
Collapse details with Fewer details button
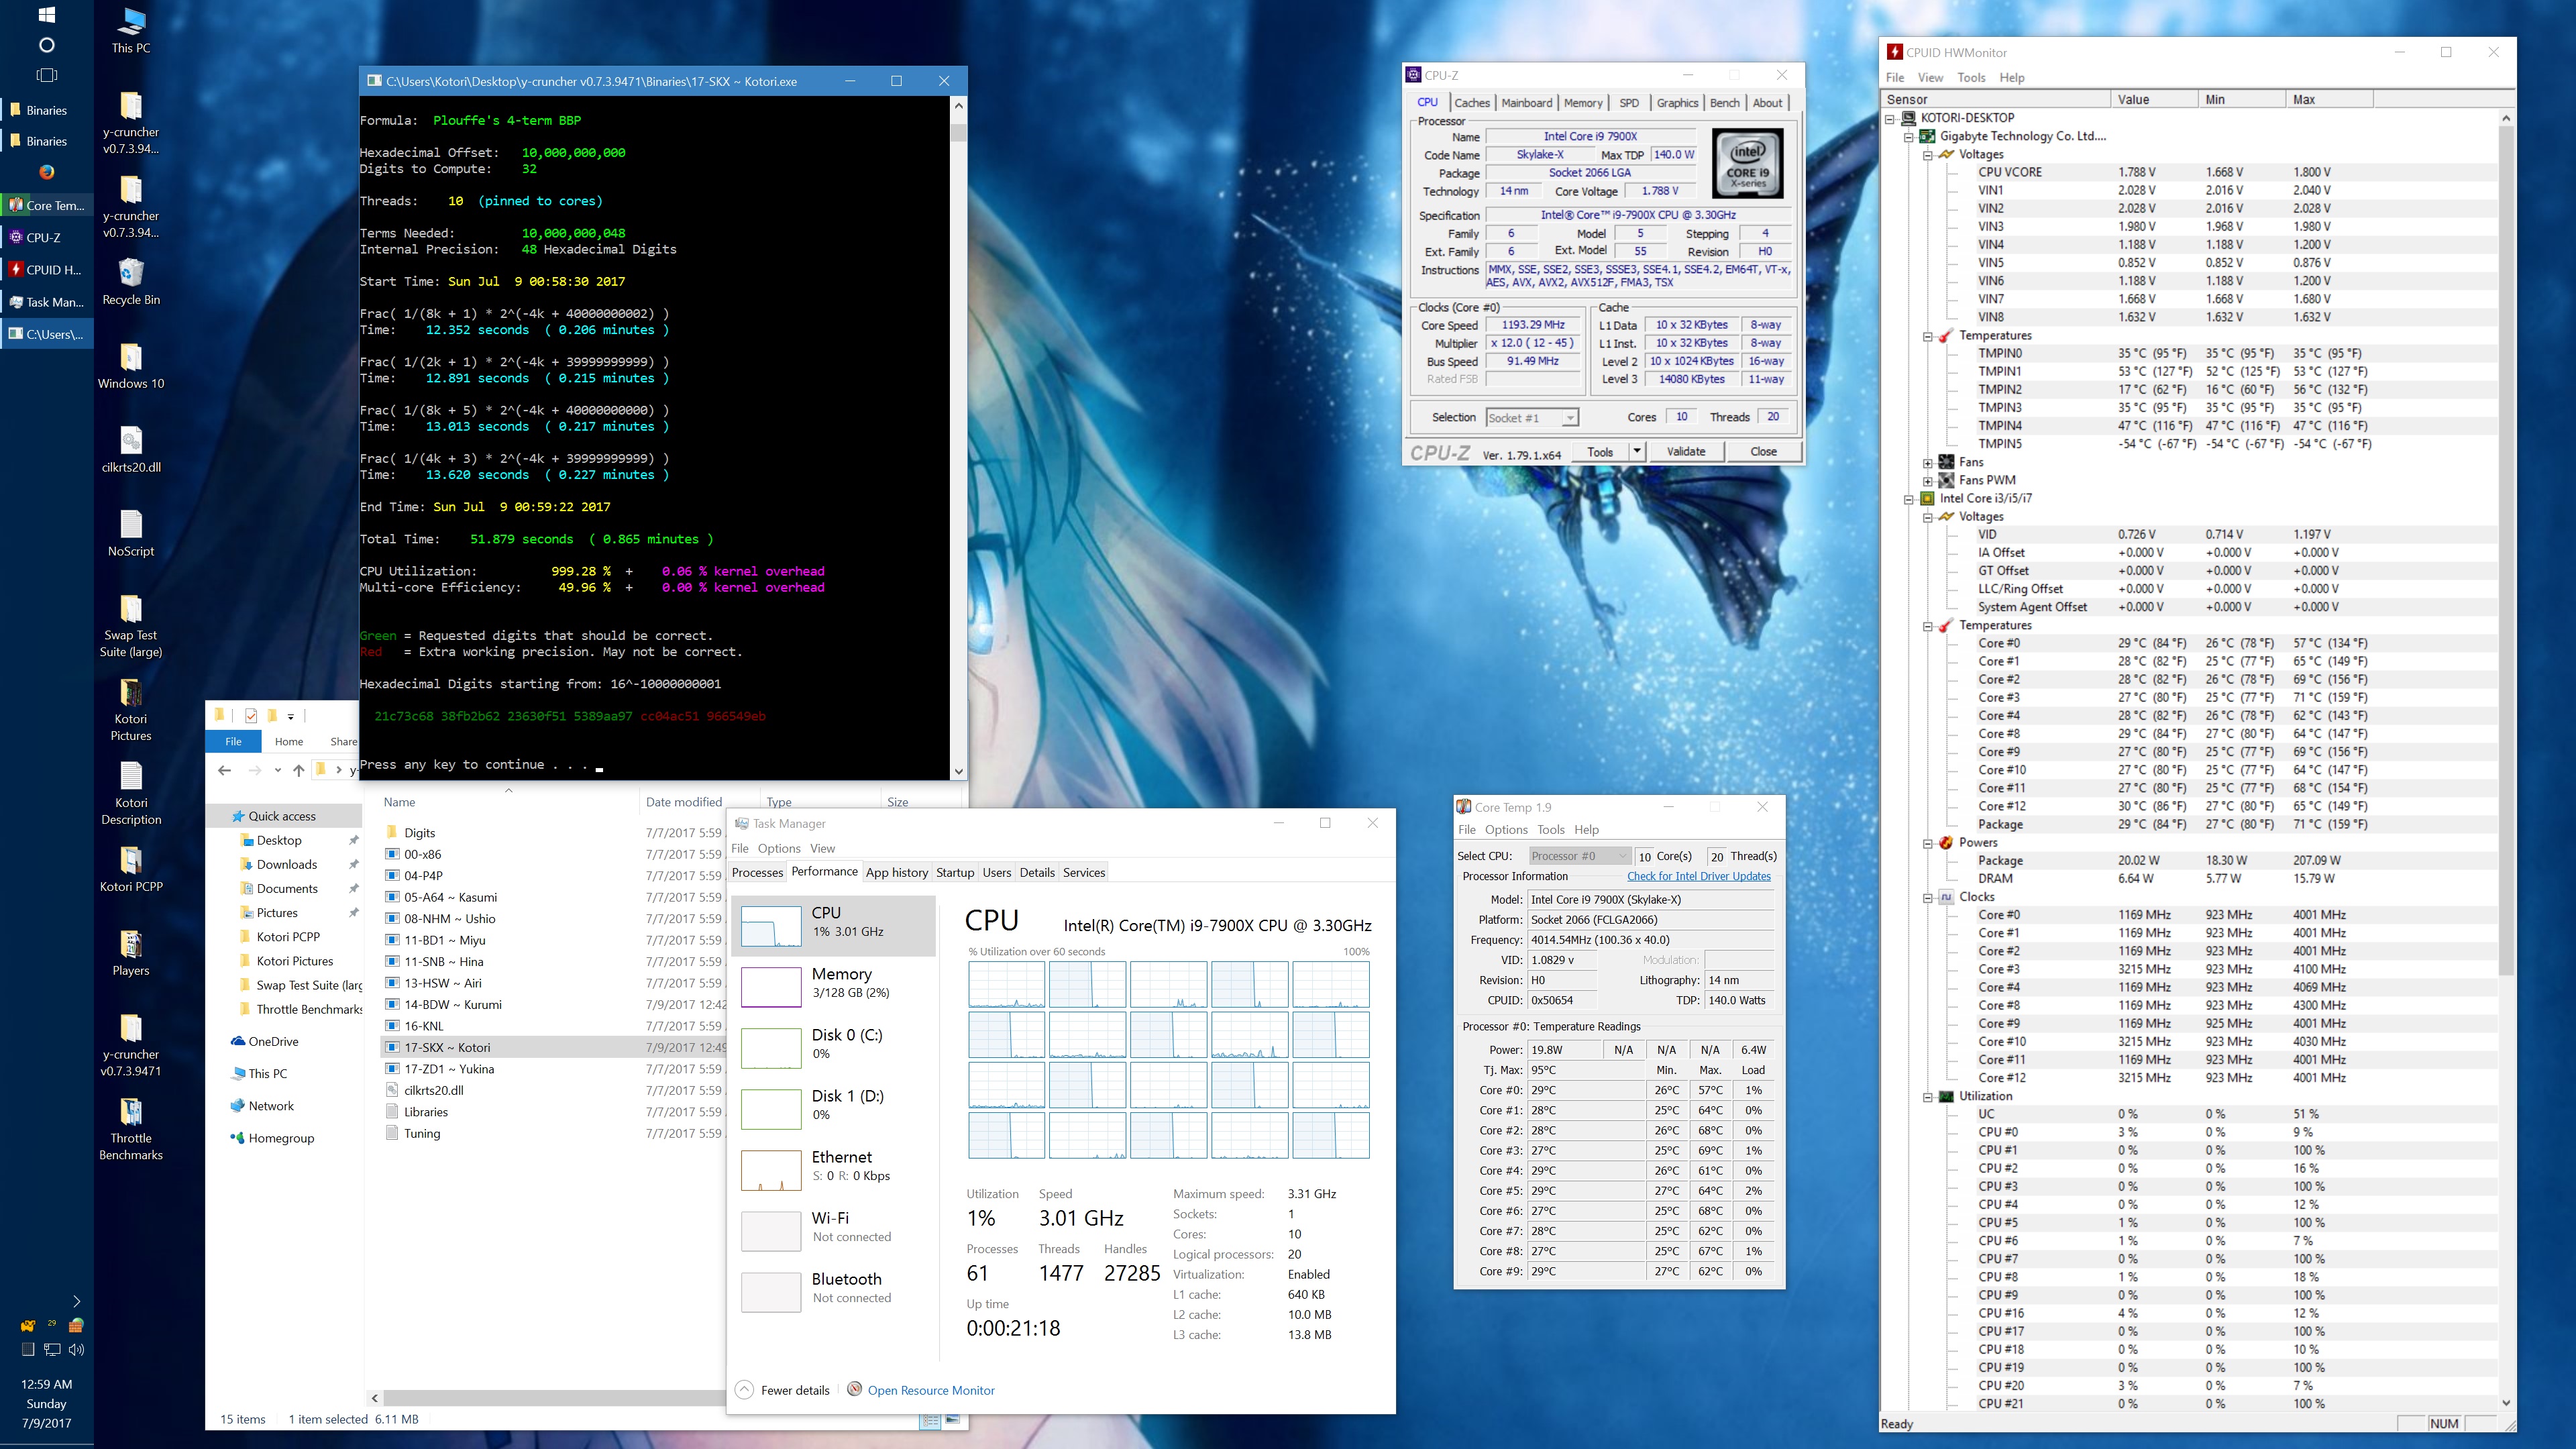point(784,1390)
